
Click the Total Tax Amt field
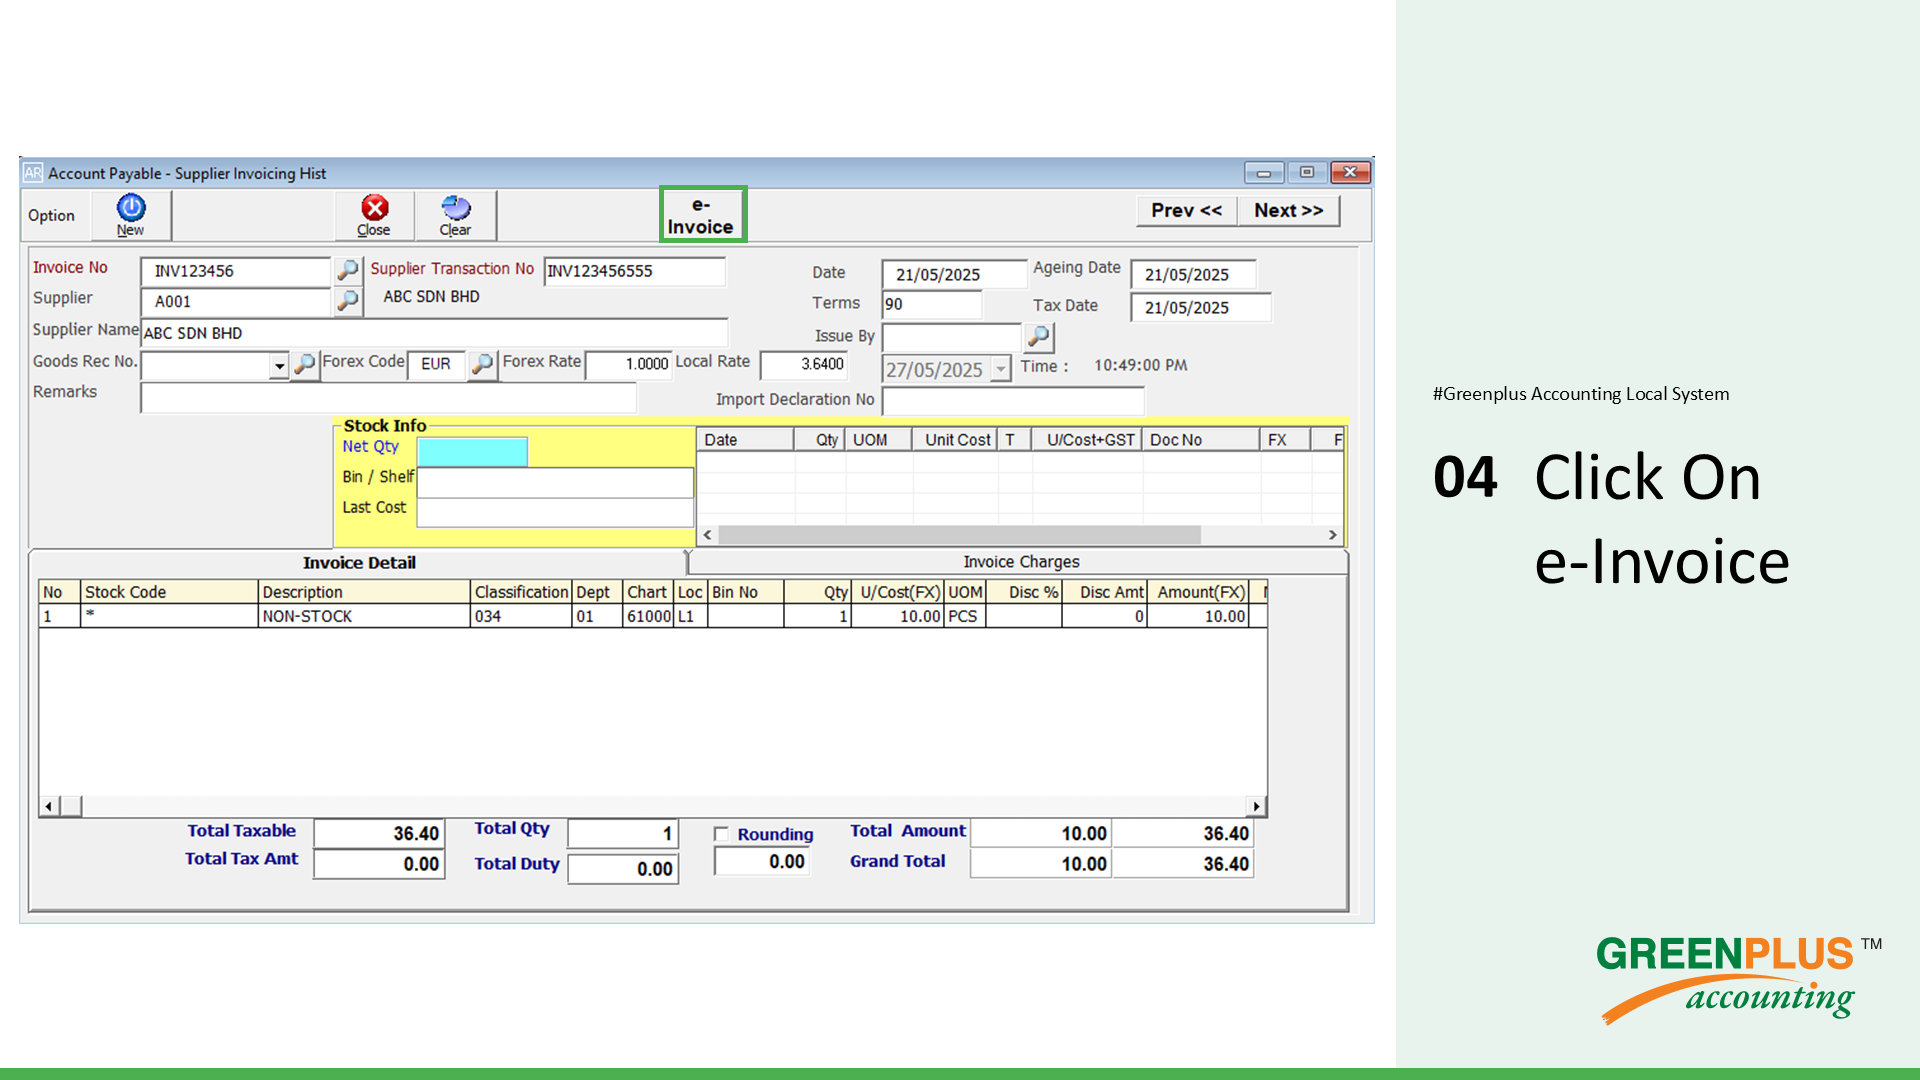[379, 864]
